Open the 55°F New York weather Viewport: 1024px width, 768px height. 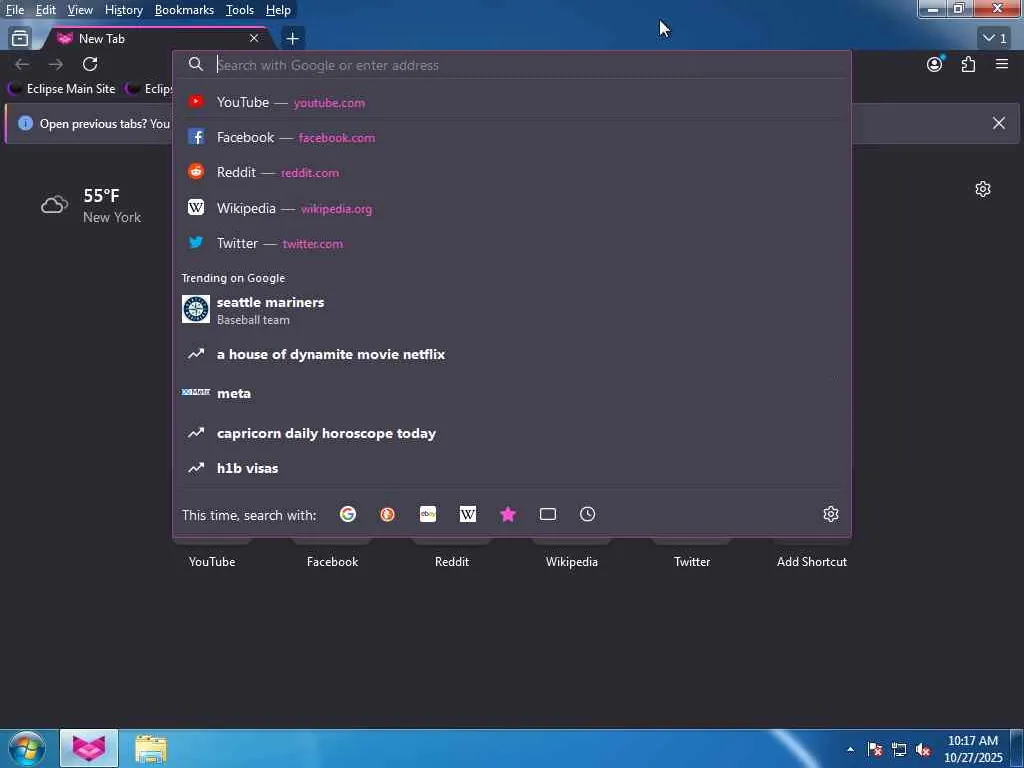[91, 205]
